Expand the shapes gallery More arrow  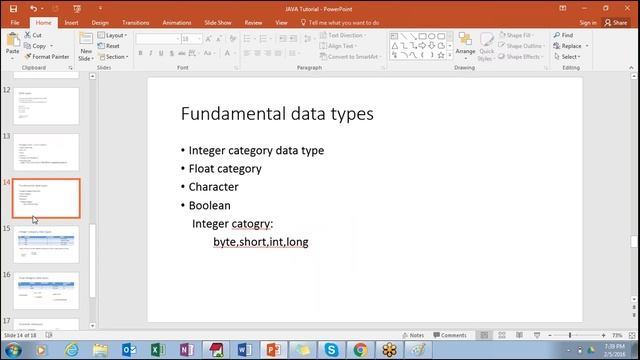tap(450, 55)
